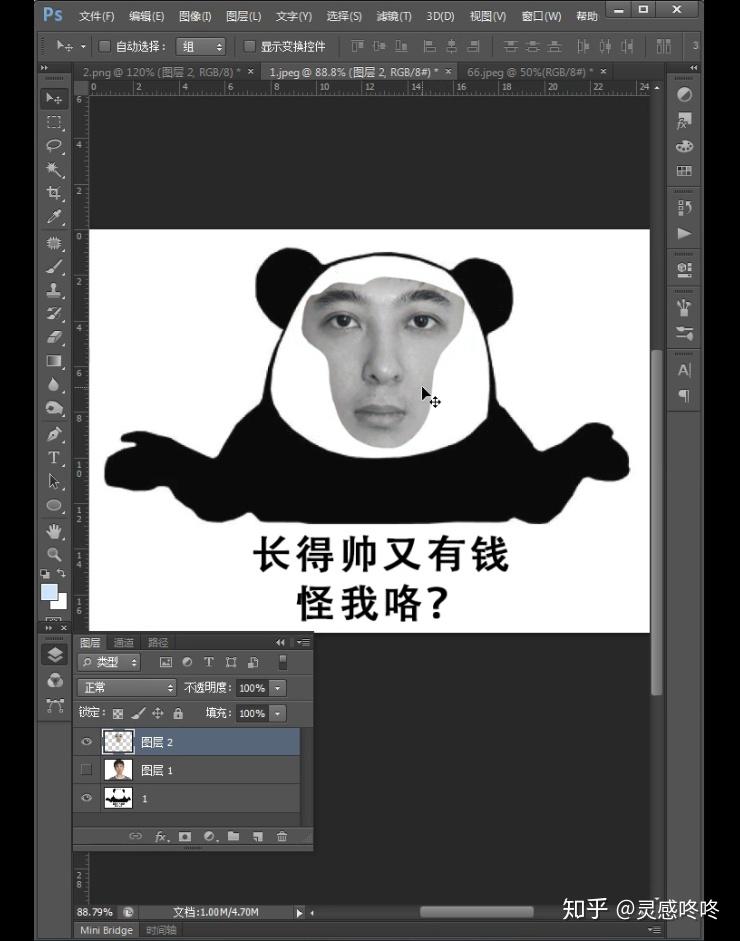The image size is (740, 941).
Task: Open the 时间轴 timeline tab
Action: click(161, 930)
